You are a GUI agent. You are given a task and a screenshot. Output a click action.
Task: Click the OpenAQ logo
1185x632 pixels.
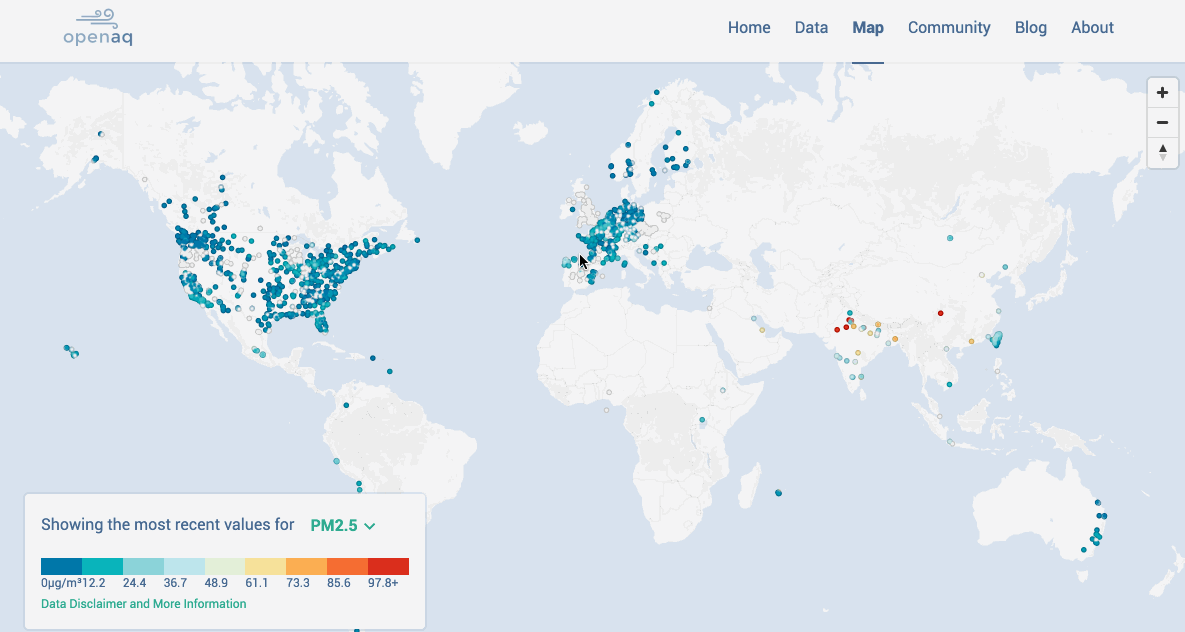(97, 28)
